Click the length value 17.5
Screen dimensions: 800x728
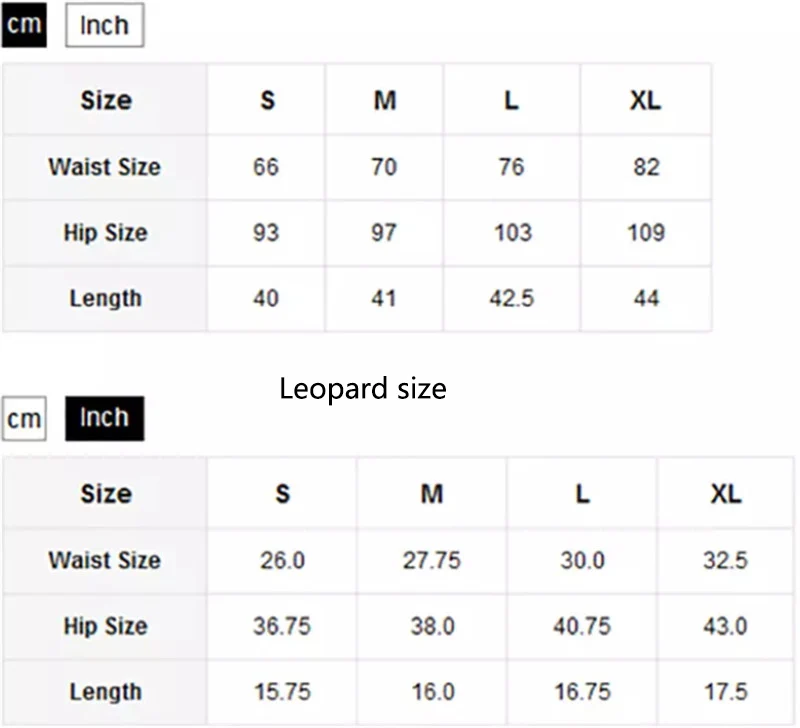tap(725, 692)
